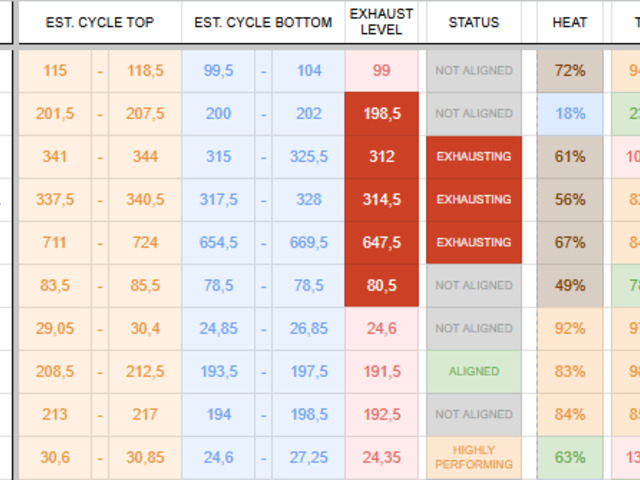The image size is (640, 480).
Task: Click the EXHAUST LEVEL column header
Action: pyautogui.click(x=381, y=22)
